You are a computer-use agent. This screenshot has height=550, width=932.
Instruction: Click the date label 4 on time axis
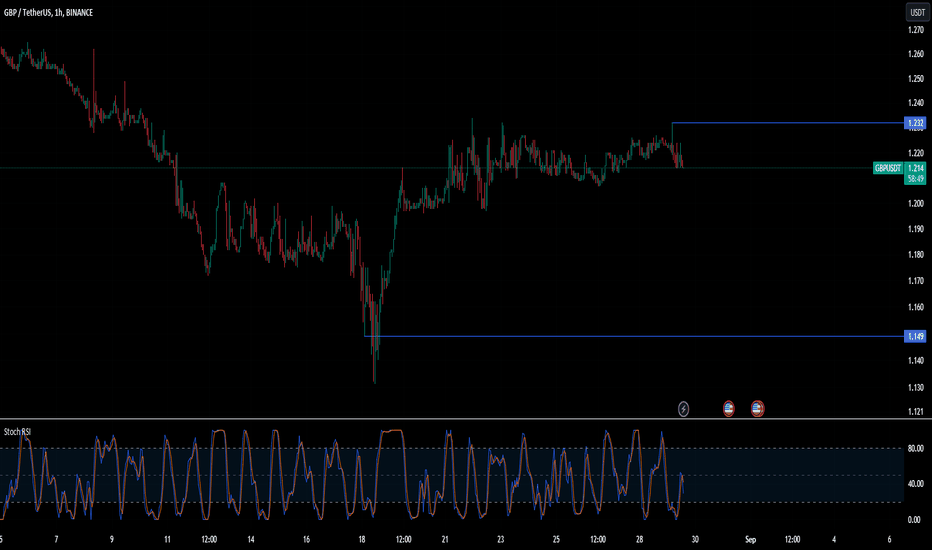point(834,539)
